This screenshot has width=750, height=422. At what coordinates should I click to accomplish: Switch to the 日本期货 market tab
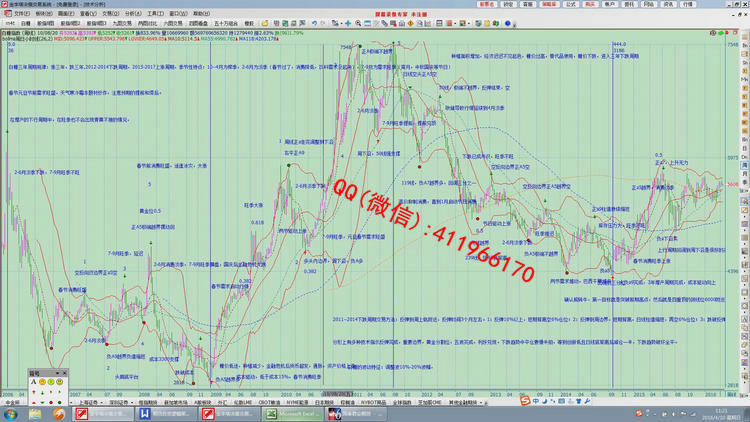point(324,402)
